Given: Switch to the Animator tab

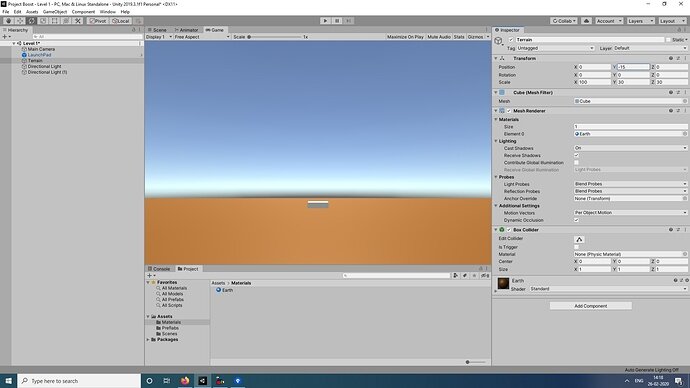Looking at the screenshot, I should (x=187, y=30).
